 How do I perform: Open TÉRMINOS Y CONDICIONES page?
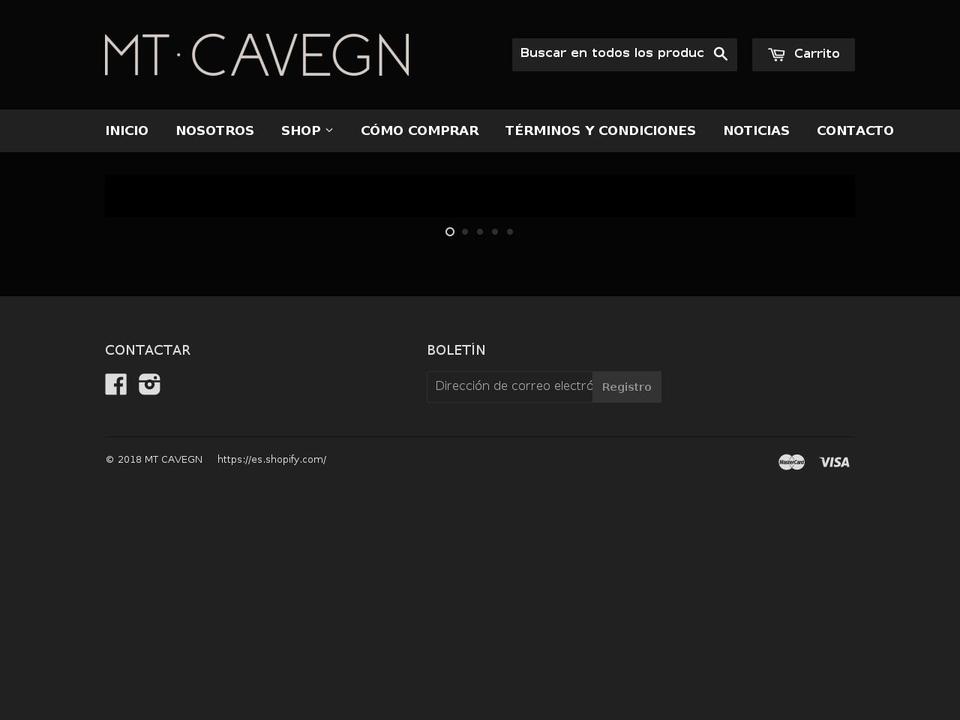[601, 130]
